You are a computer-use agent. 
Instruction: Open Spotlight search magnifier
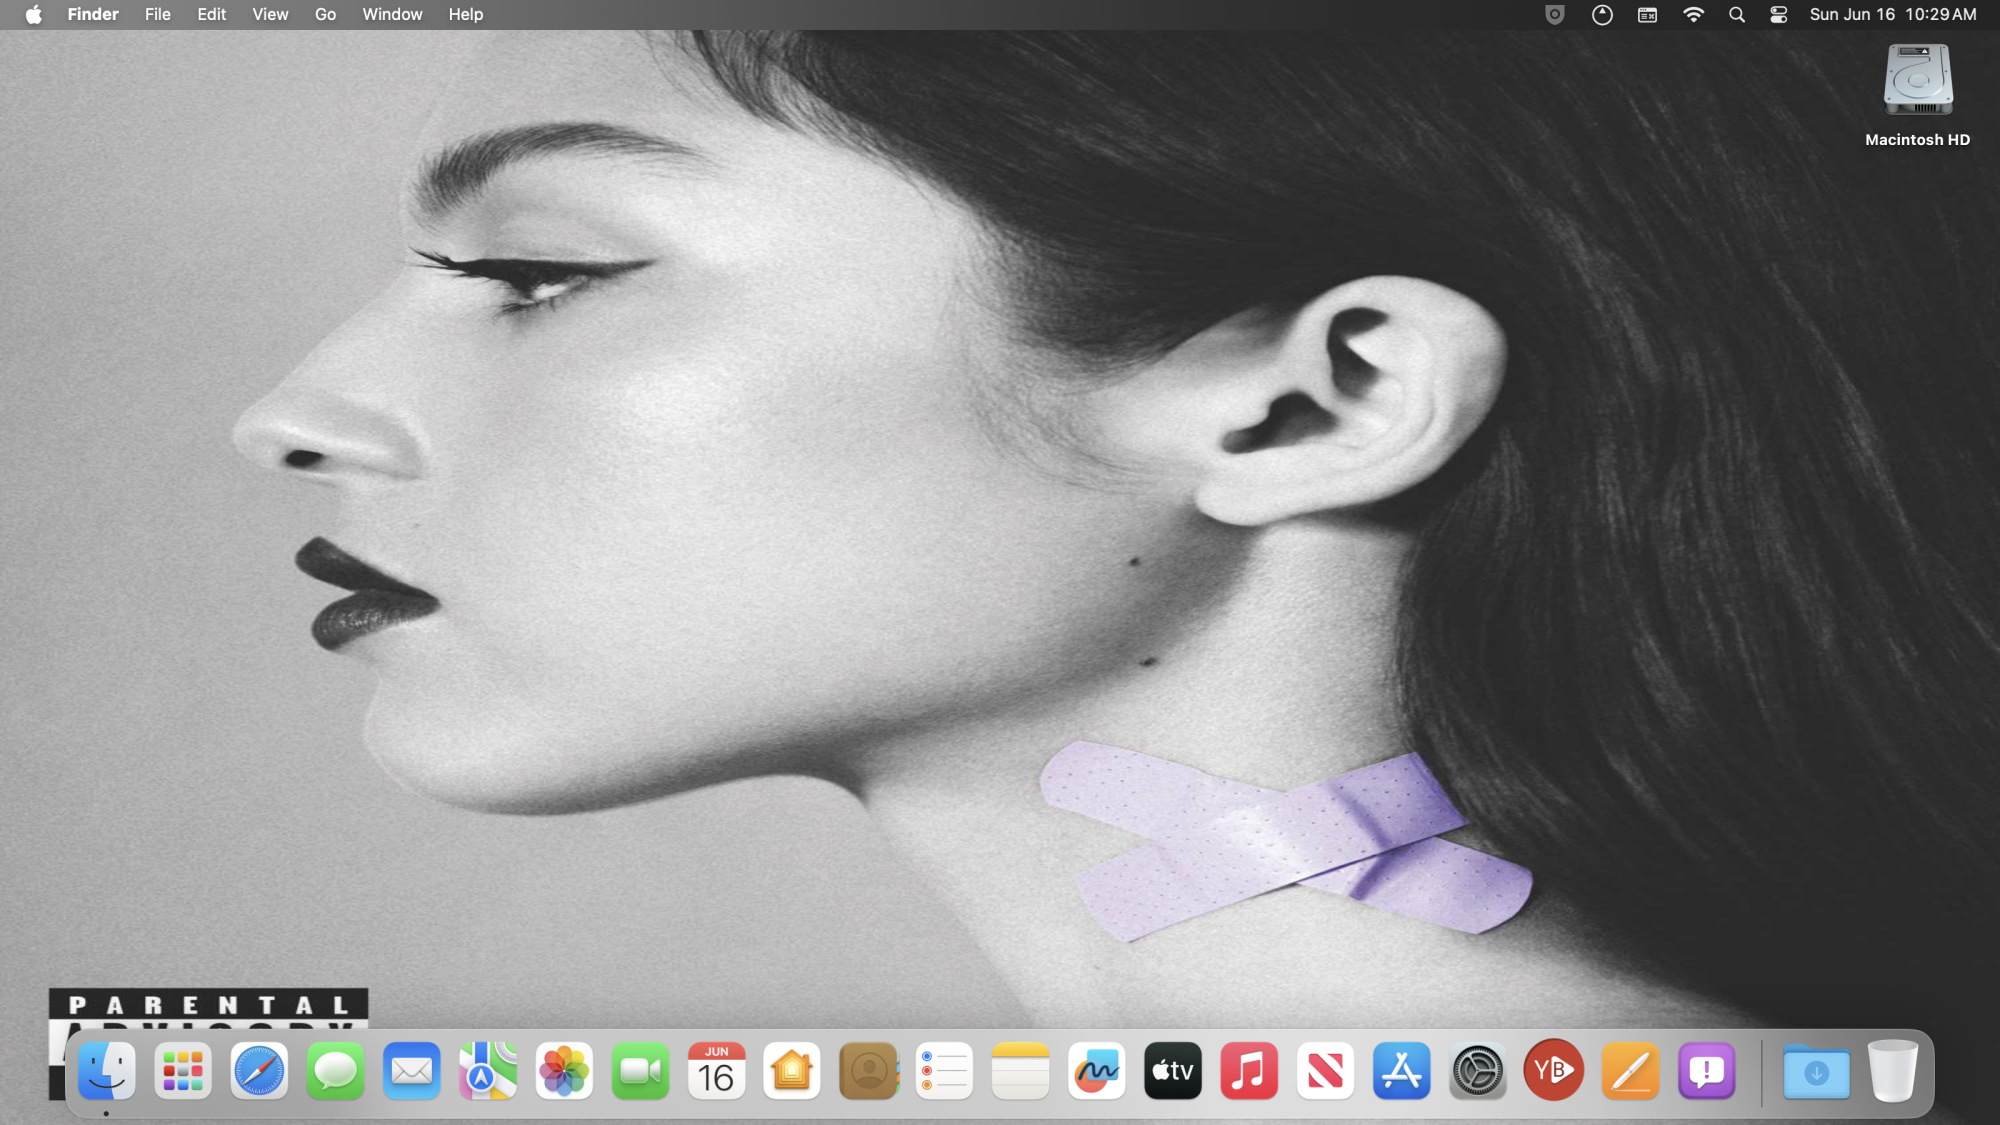point(1736,15)
